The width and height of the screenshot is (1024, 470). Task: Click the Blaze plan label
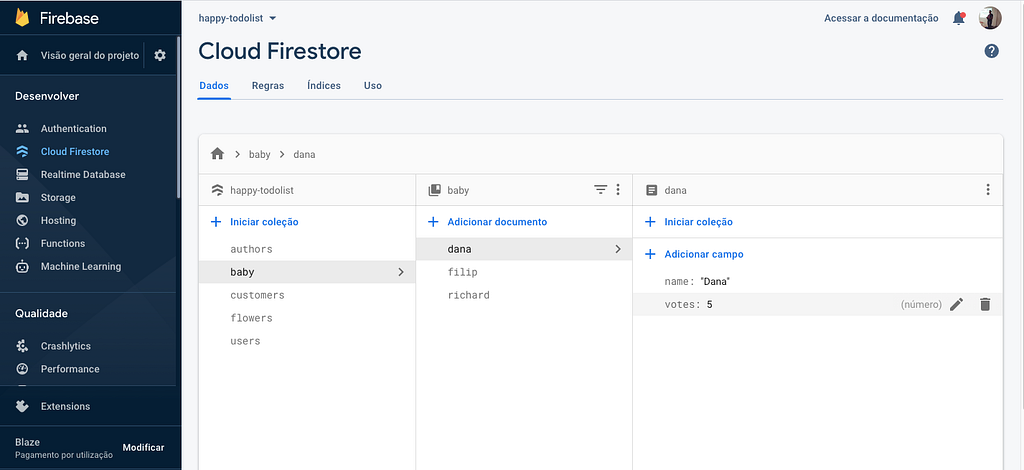tap(27, 442)
